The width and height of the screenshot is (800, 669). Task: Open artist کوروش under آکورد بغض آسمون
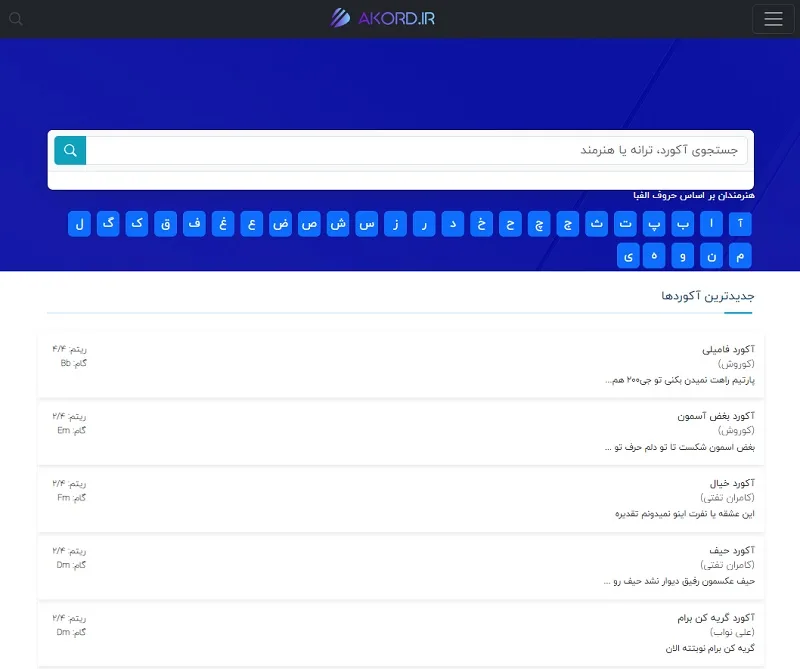pyautogui.click(x=736, y=431)
